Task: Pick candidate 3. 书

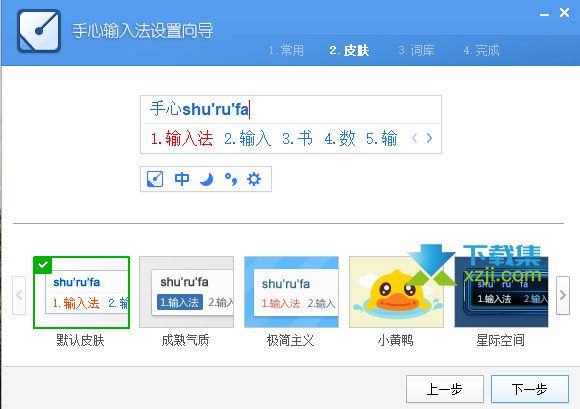Action: pos(297,139)
